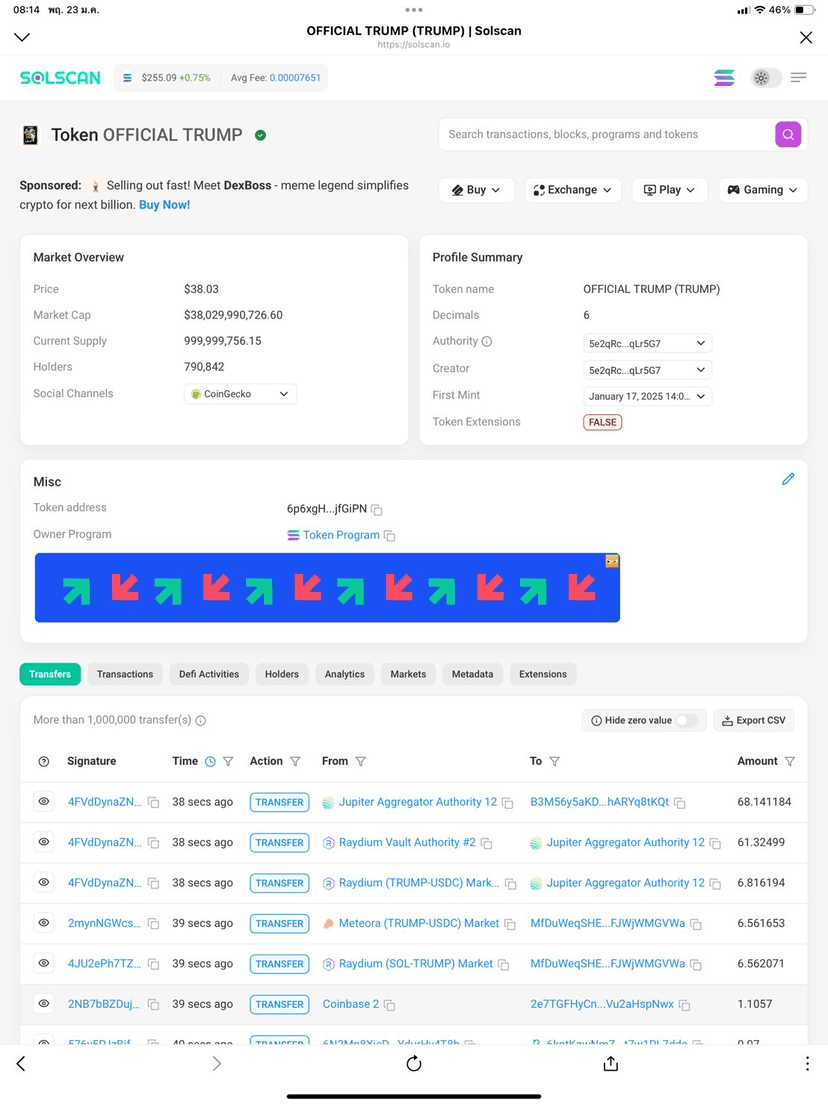Switch to the Analytics tab
Image resolution: width=828 pixels, height=1105 pixels.
coord(345,674)
